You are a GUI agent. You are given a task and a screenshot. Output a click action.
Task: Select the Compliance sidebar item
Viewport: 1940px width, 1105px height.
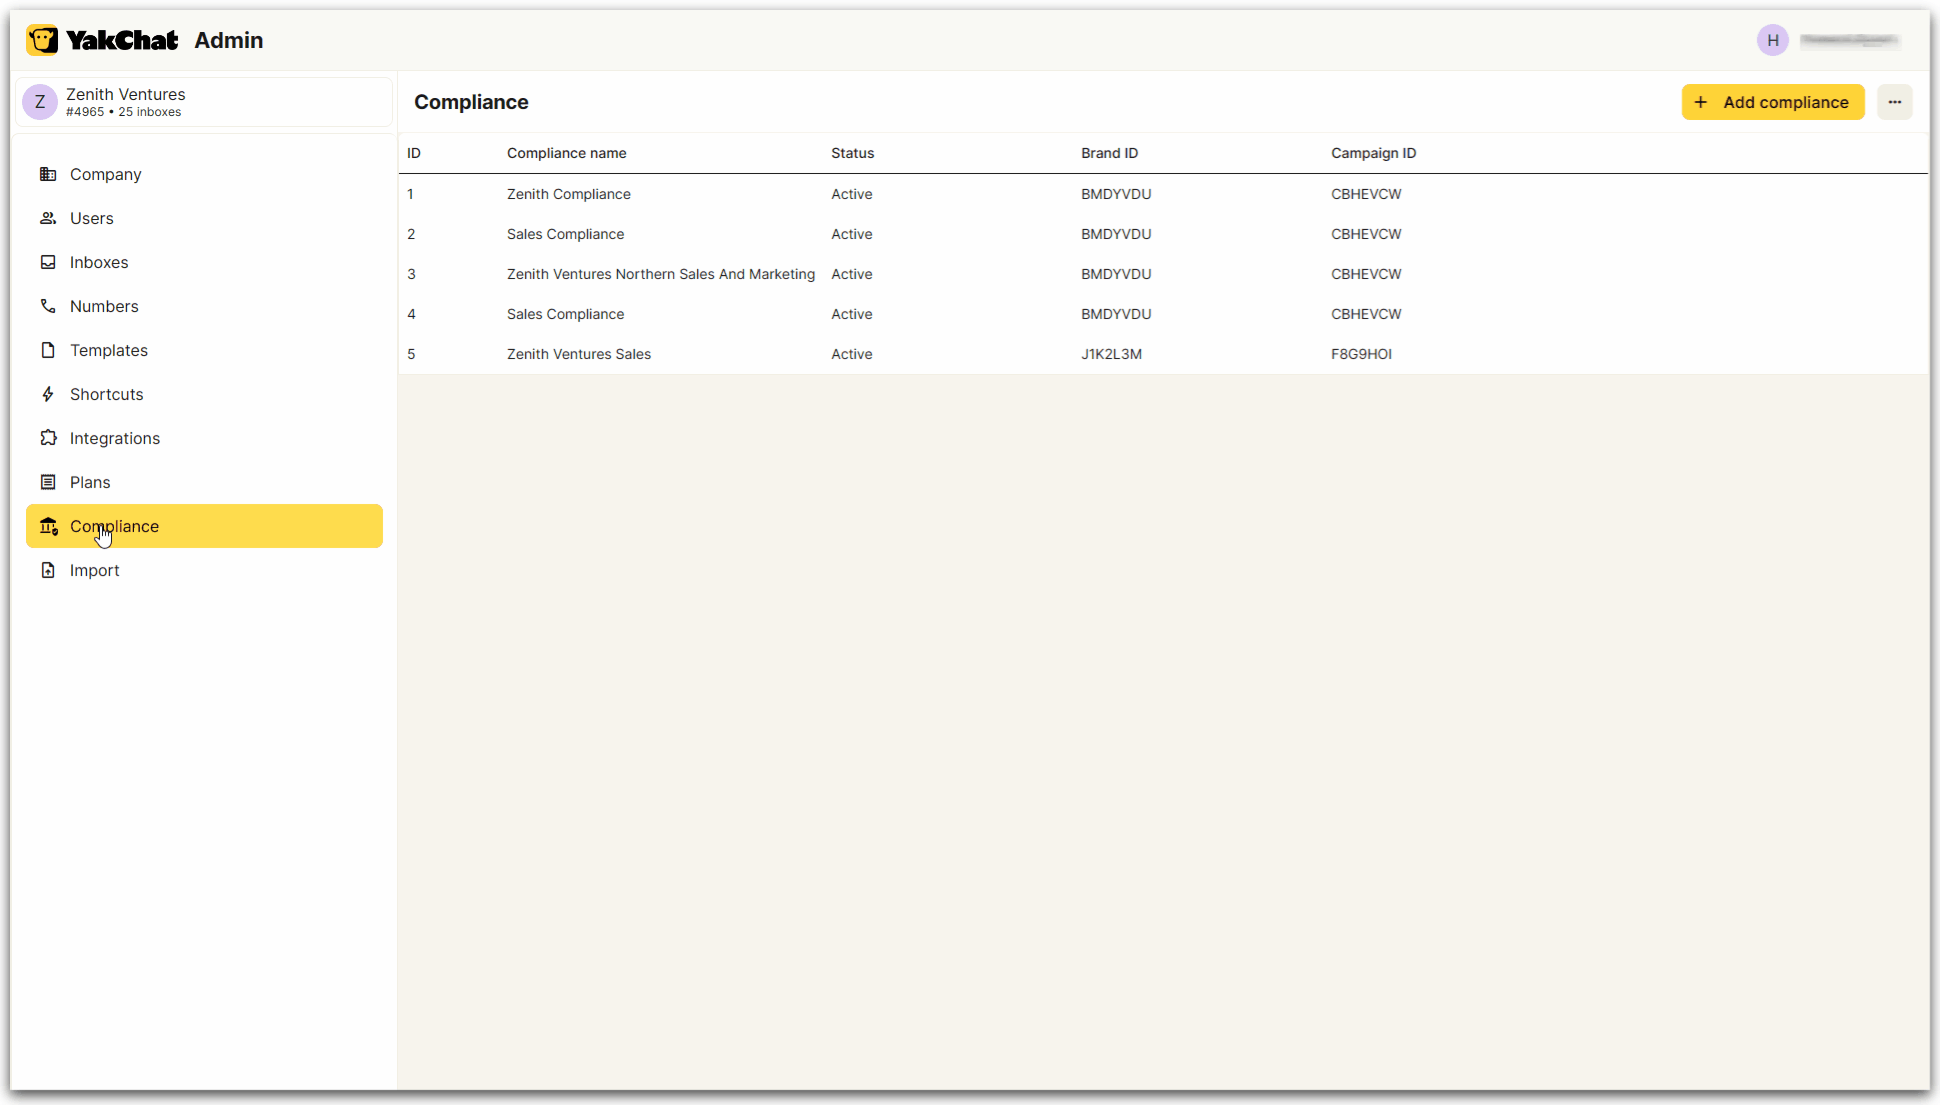[204, 526]
